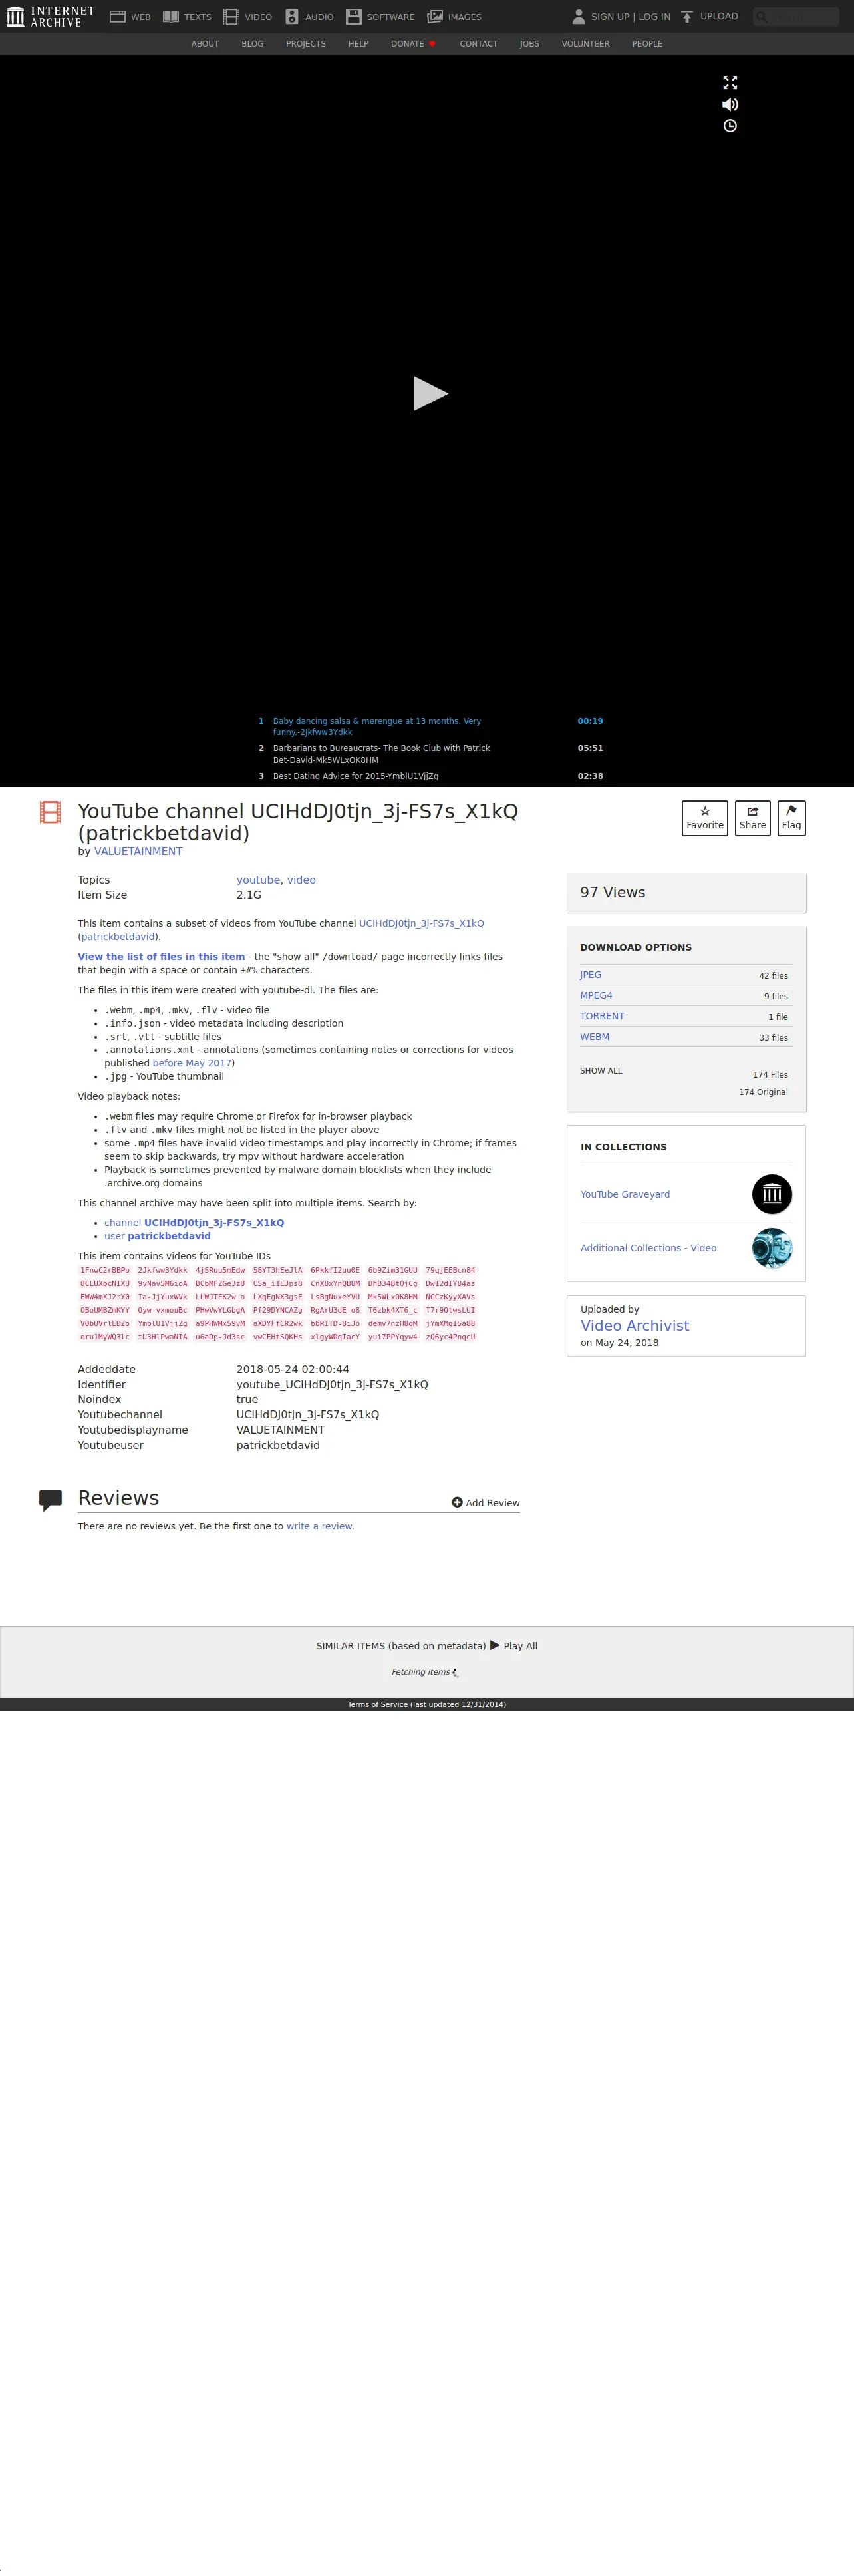This screenshot has width=854, height=2576.
Task: Open the Help menu item
Action: (358, 44)
